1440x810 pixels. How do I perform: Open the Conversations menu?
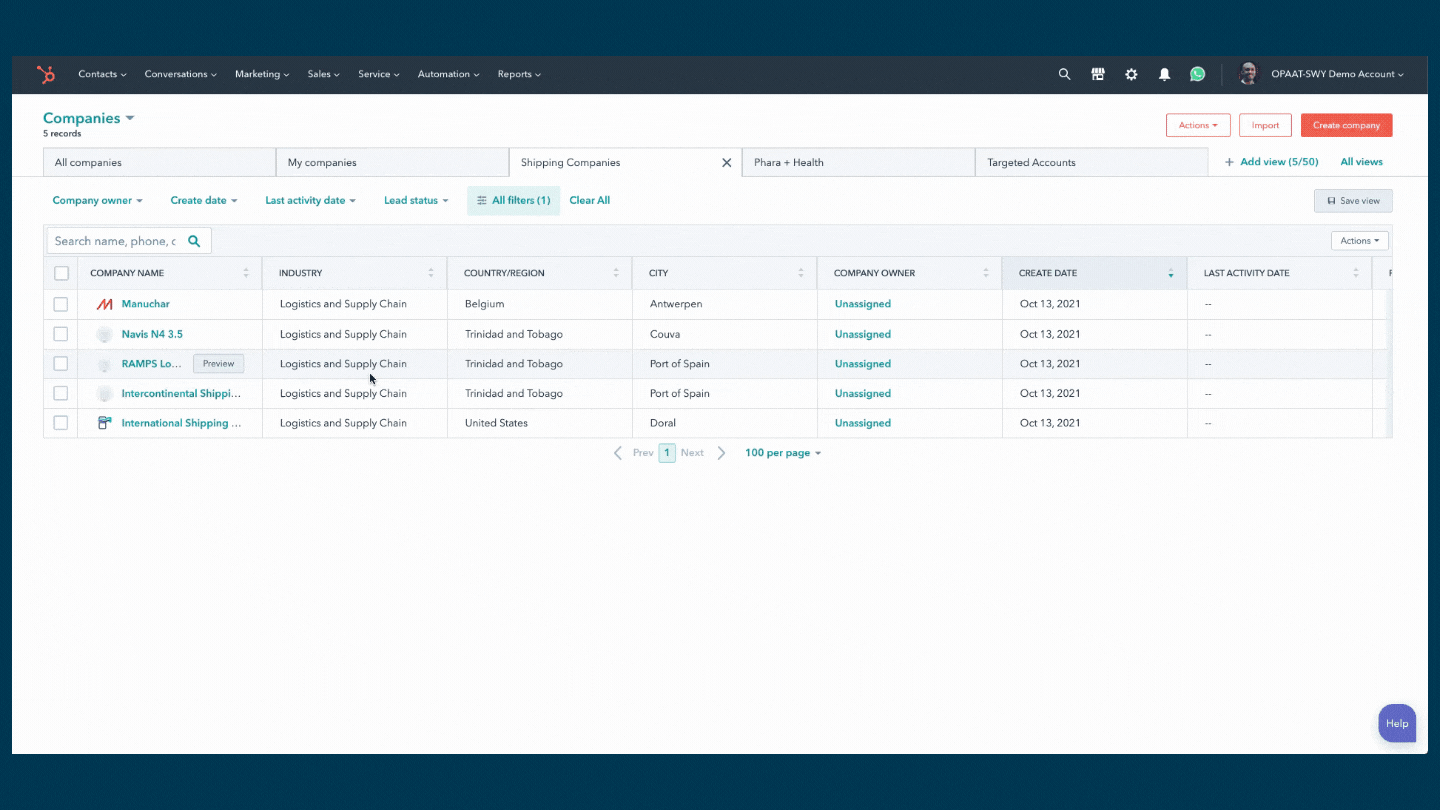click(x=181, y=74)
